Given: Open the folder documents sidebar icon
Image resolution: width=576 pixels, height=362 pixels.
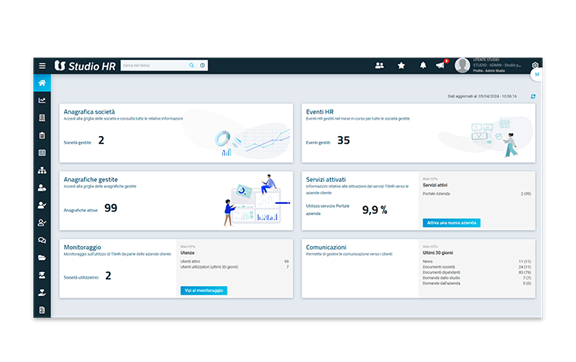Looking at the screenshot, I should pyautogui.click(x=42, y=258).
